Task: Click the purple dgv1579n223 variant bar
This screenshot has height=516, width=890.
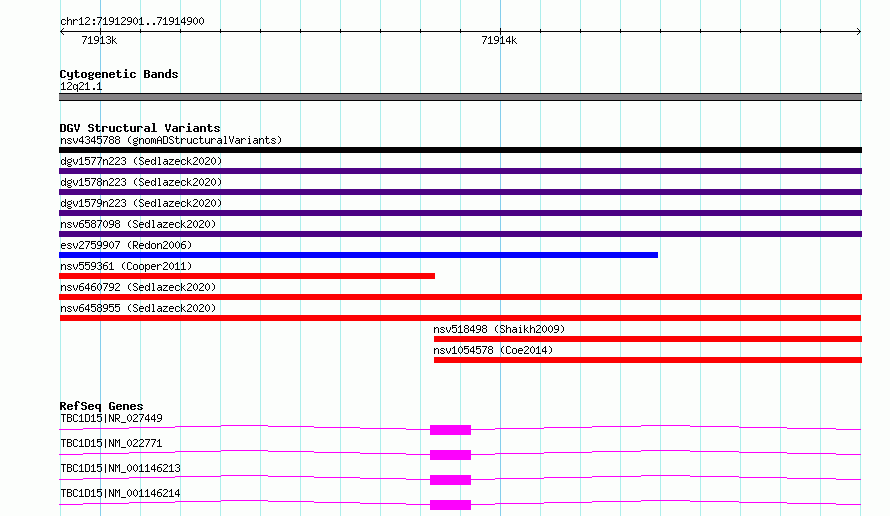Action: 460,213
